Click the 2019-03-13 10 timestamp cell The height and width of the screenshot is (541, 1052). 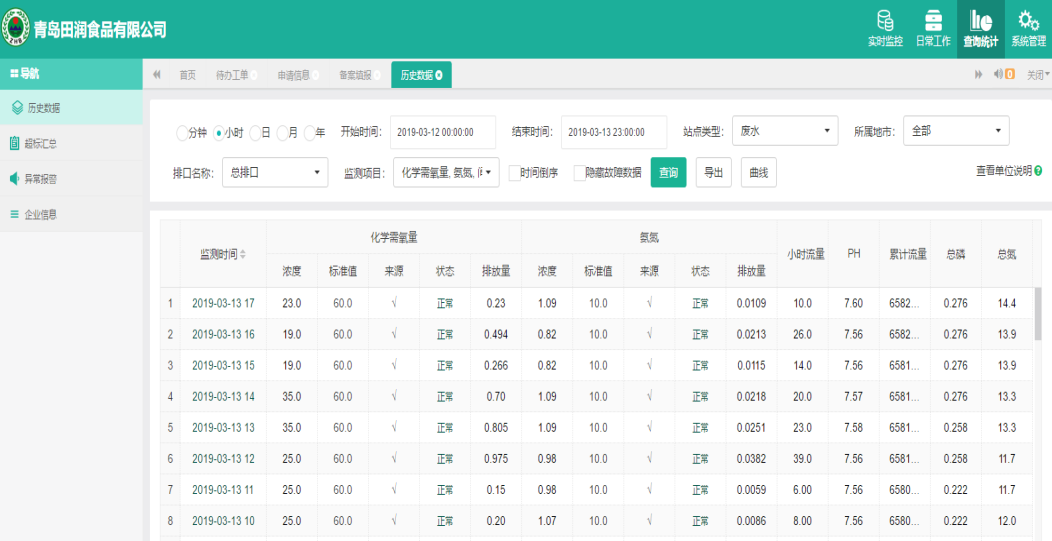click(223, 521)
